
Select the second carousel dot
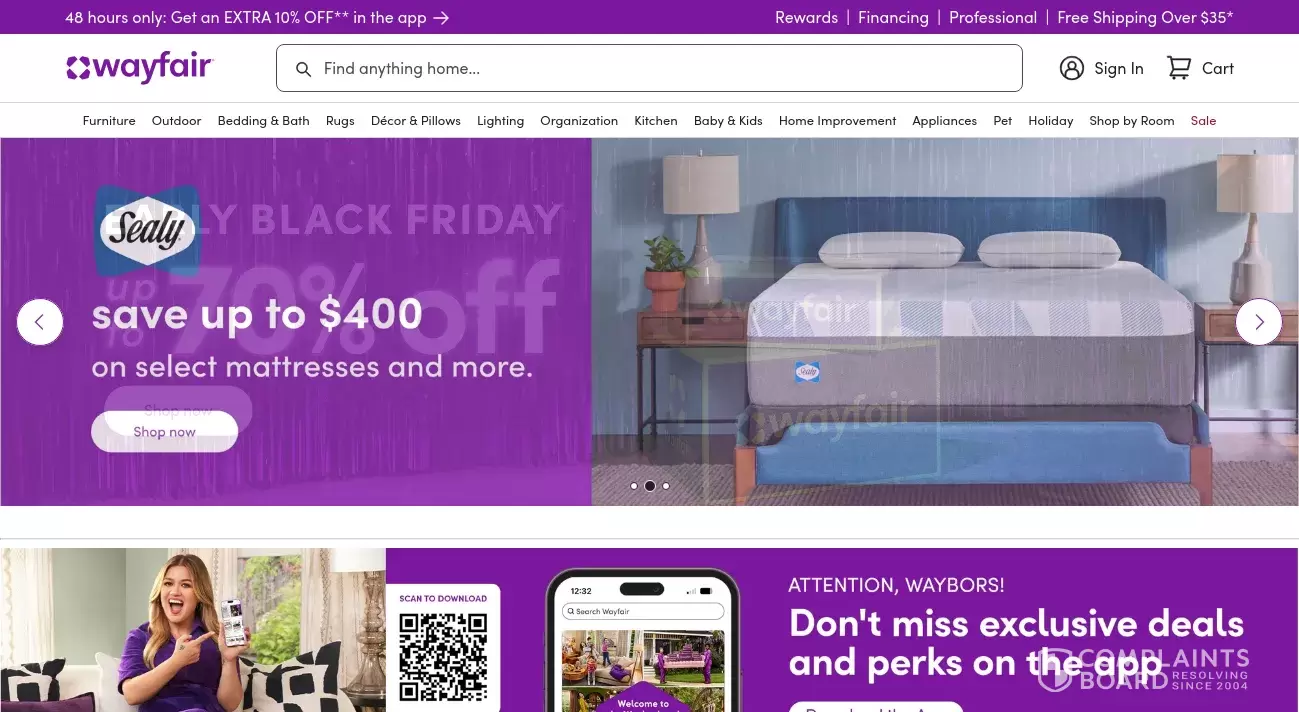click(x=650, y=486)
